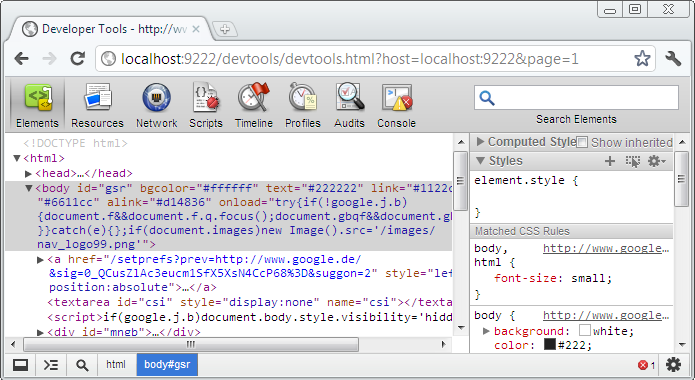Click the browser back arrow
This screenshot has width=695, height=380.
point(21,58)
